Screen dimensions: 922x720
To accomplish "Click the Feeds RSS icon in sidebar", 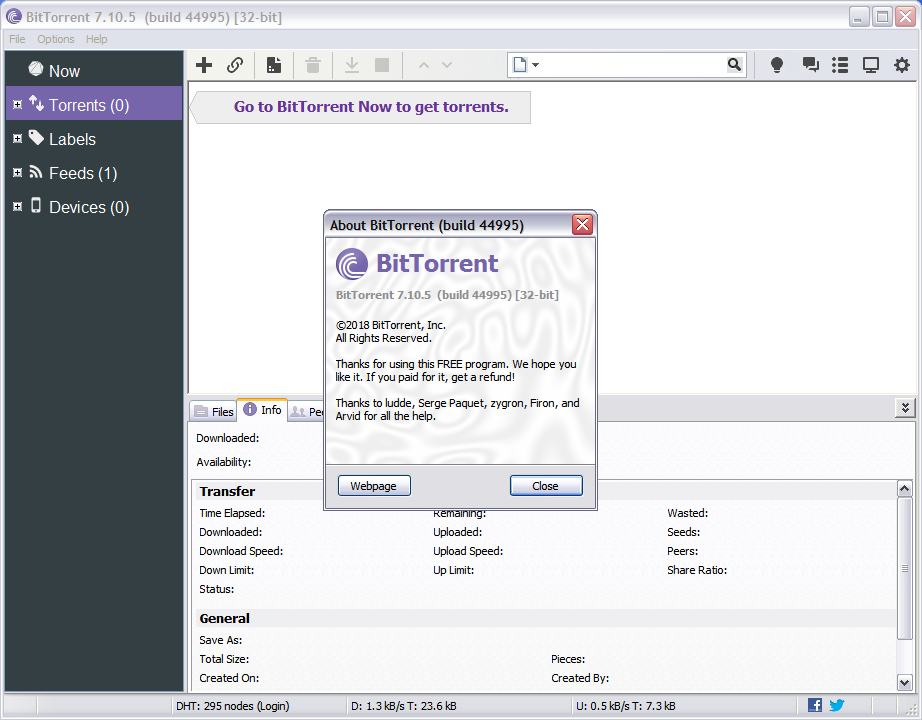I will (x=36, y=172).
